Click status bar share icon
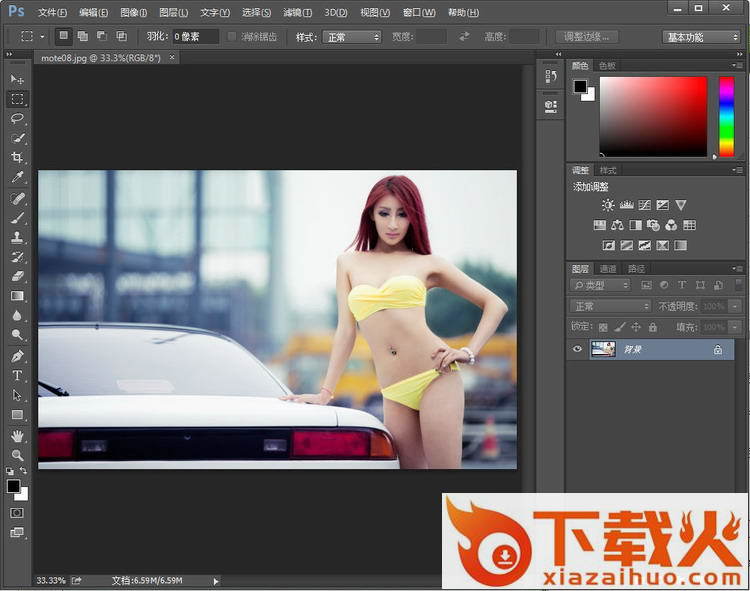Image resolution: width=750 pixels, height=591 pixels. 77,580
